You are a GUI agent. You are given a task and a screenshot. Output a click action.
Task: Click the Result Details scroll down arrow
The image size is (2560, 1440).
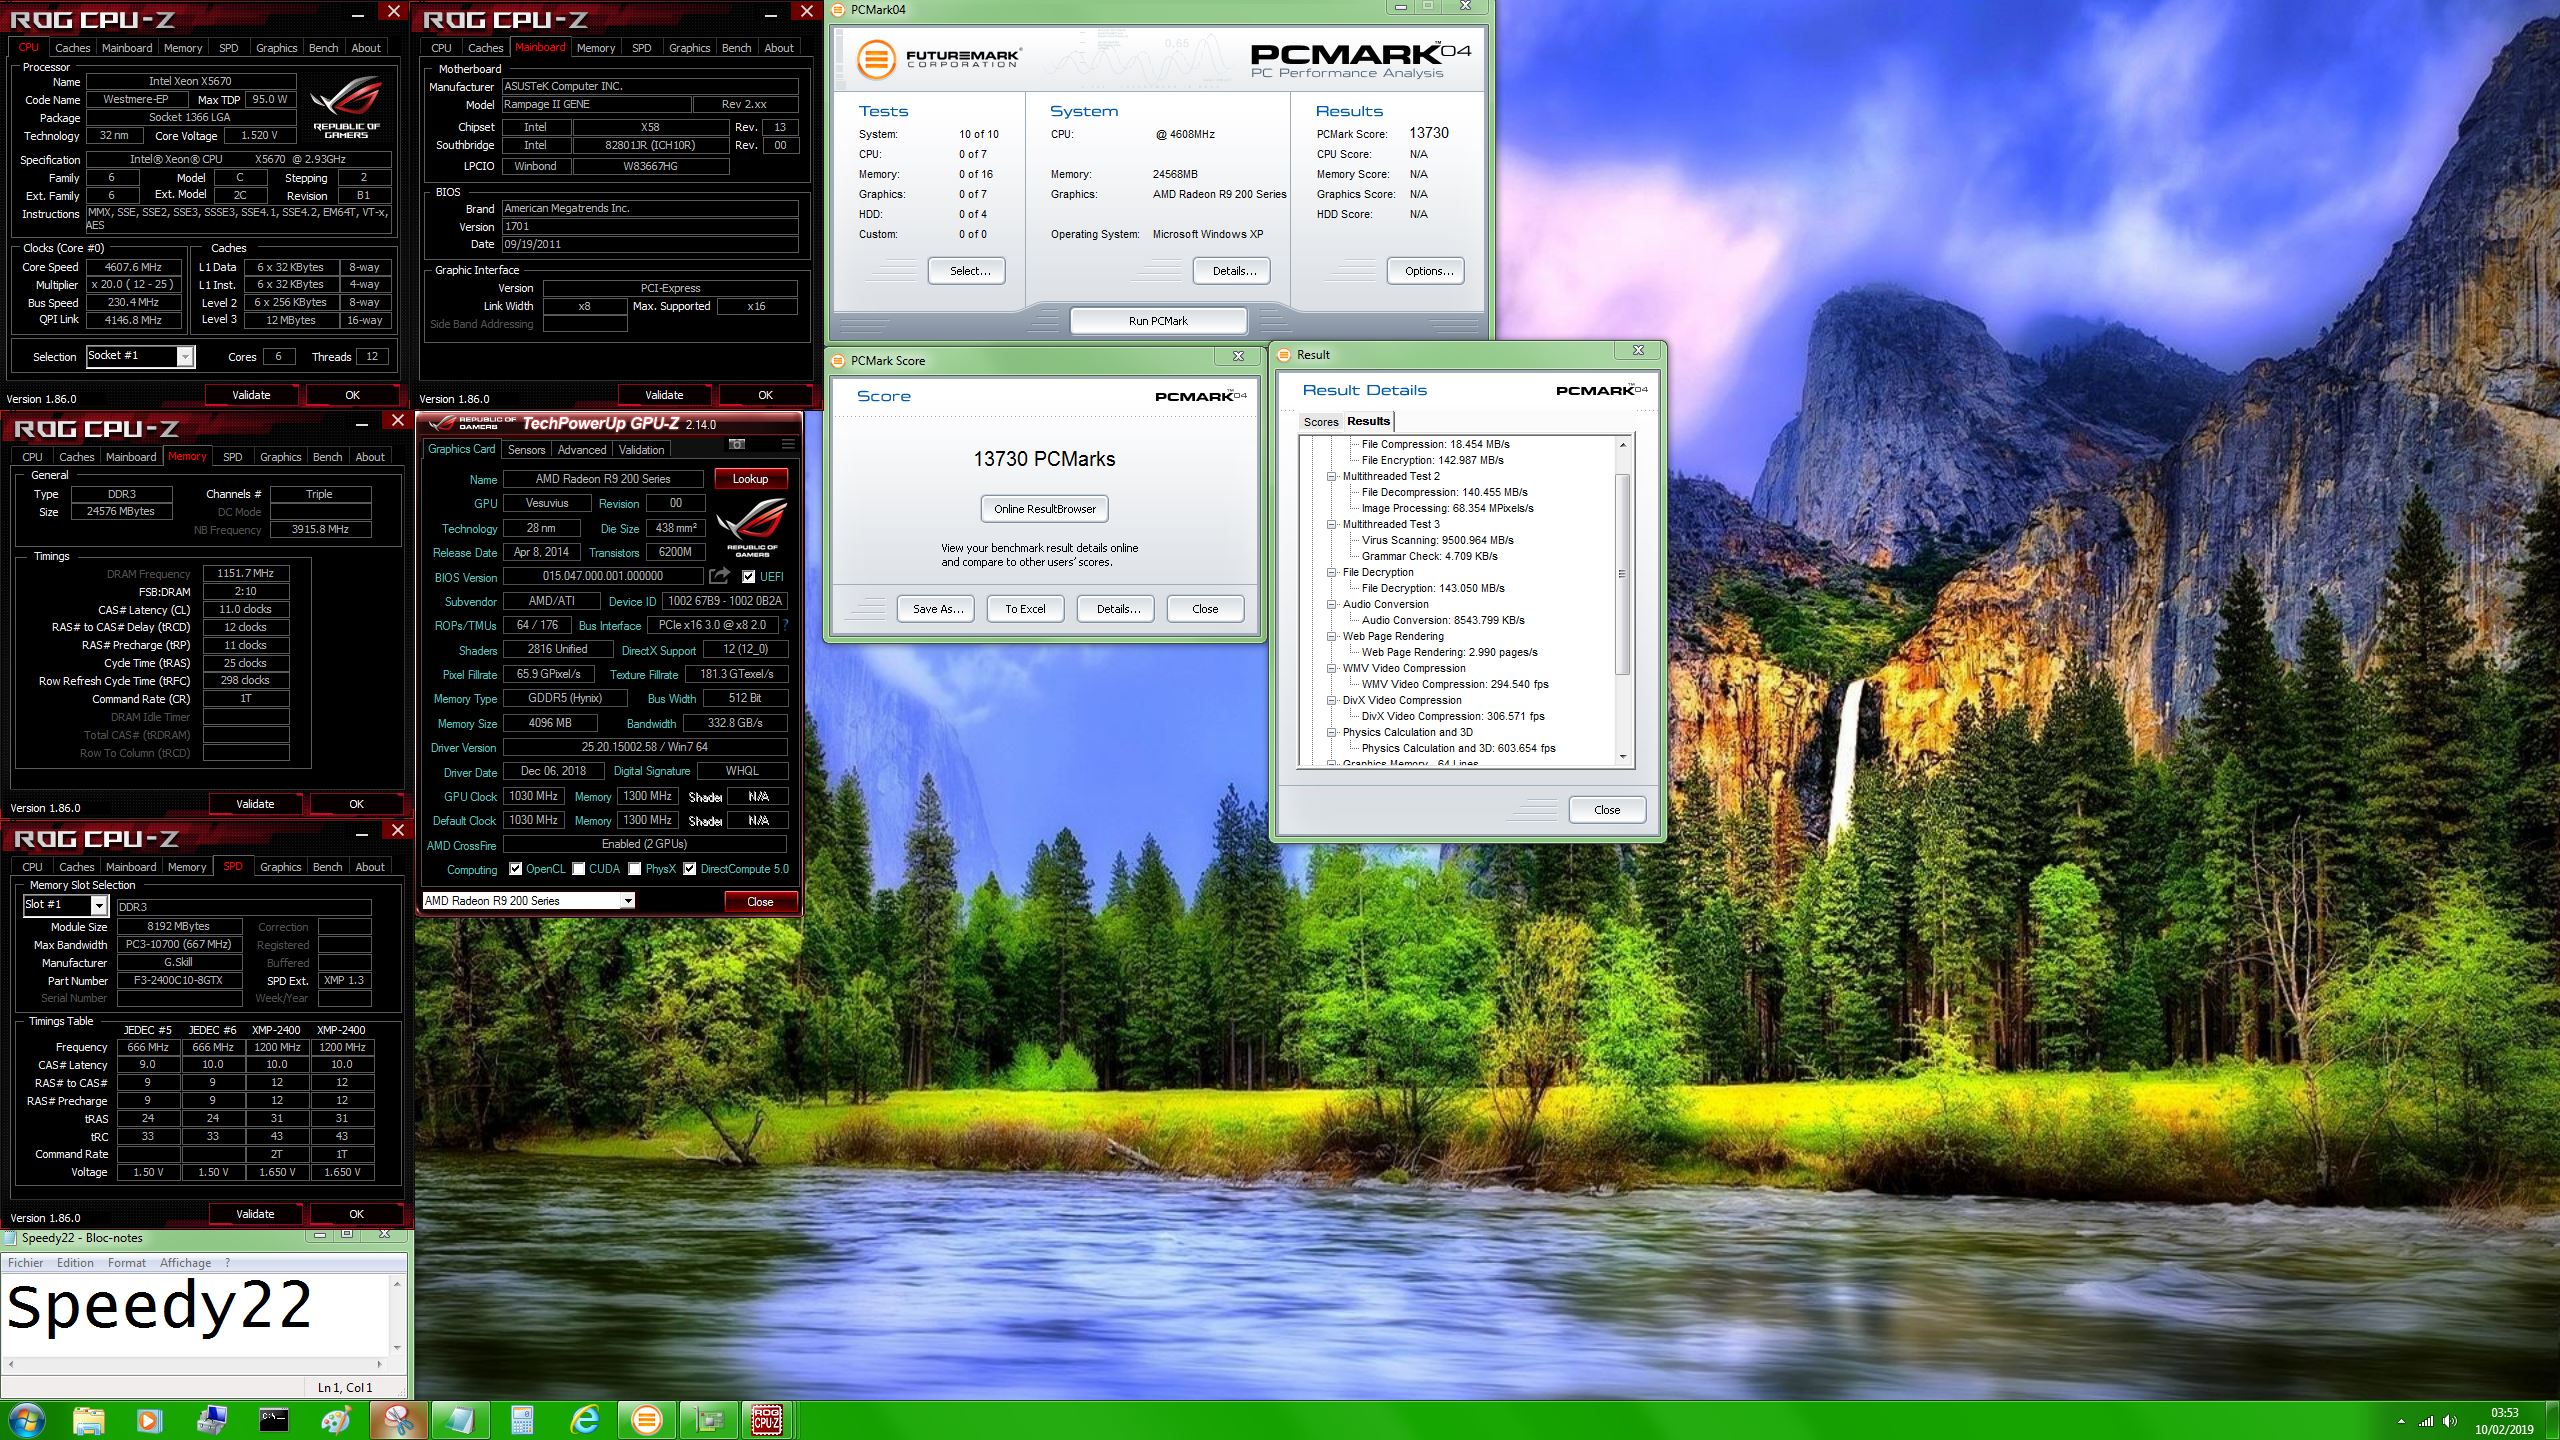(x=1622, y=757)
